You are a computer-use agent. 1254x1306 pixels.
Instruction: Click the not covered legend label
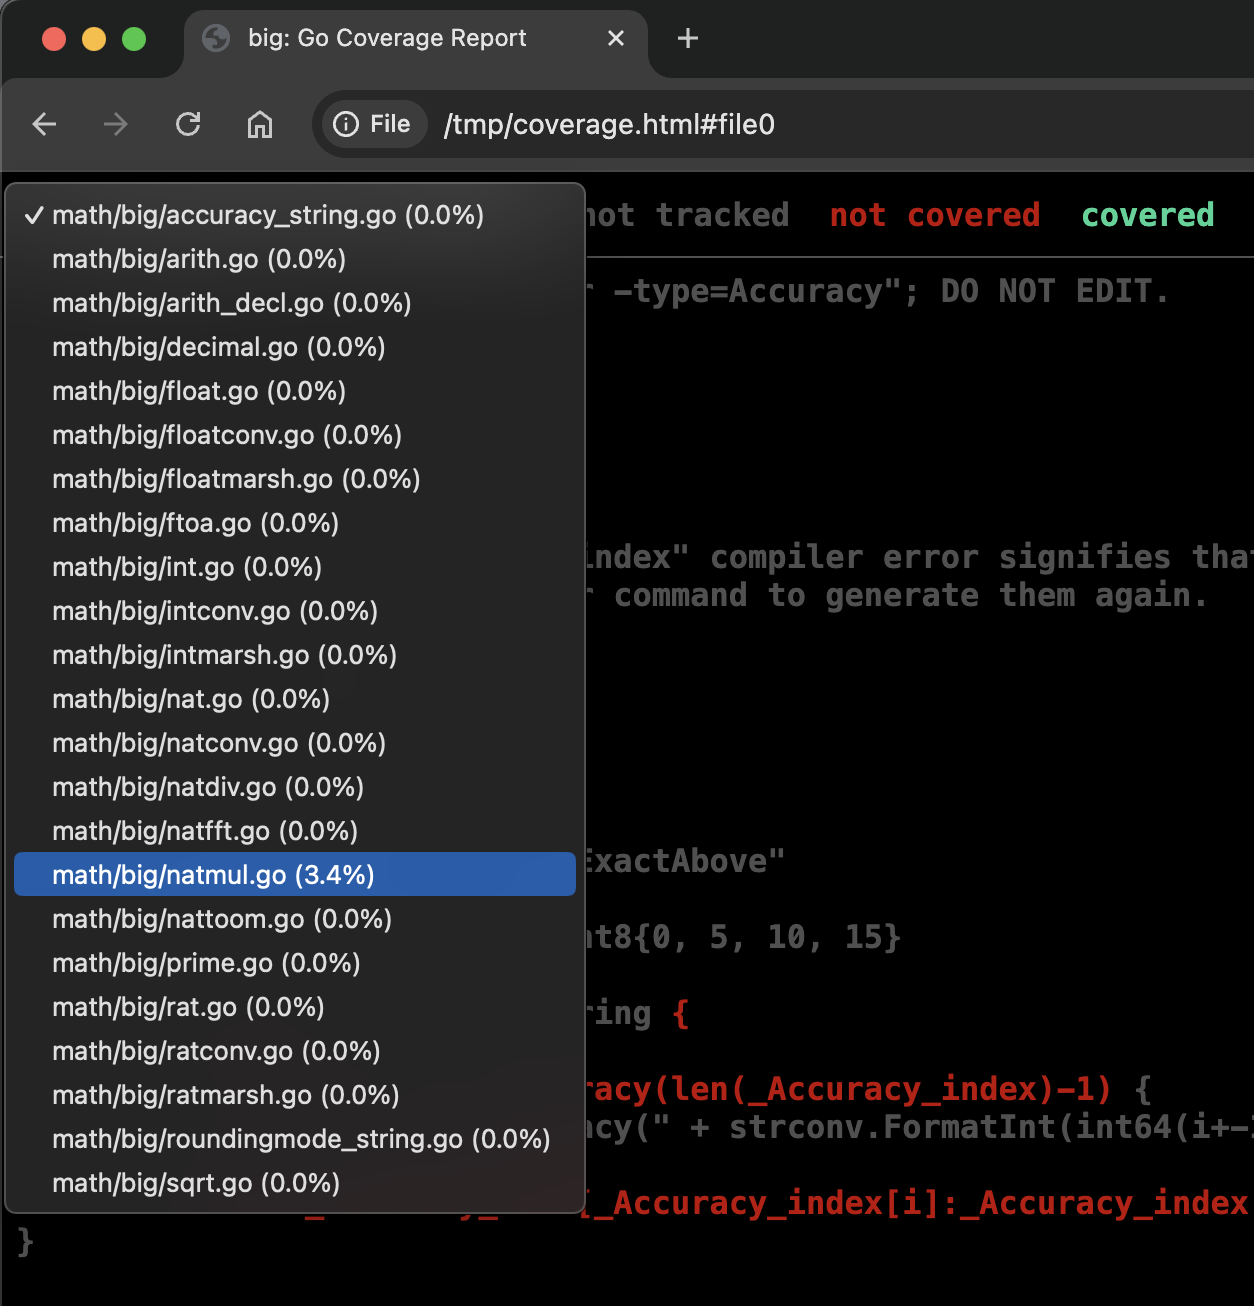(x=934, y=215)
